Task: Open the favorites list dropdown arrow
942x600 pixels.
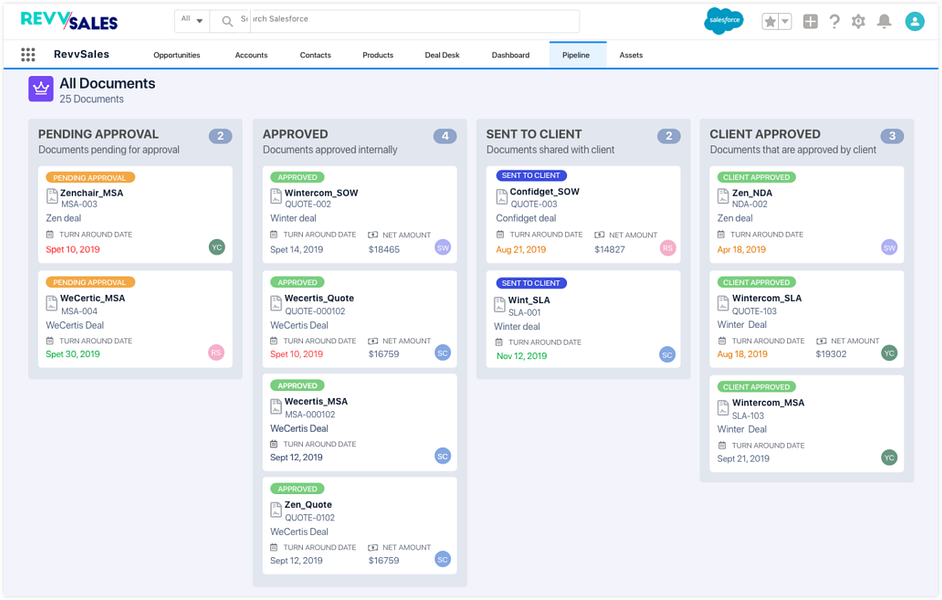Action: point(785,22)
